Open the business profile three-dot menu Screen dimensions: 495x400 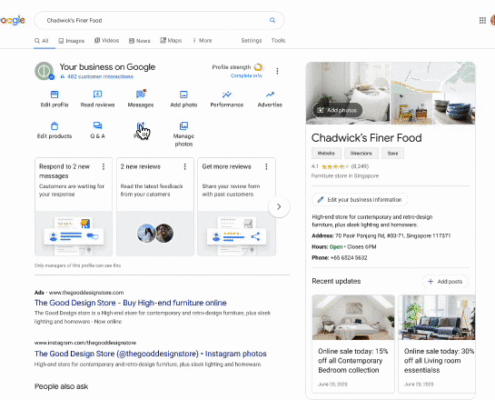277,71
